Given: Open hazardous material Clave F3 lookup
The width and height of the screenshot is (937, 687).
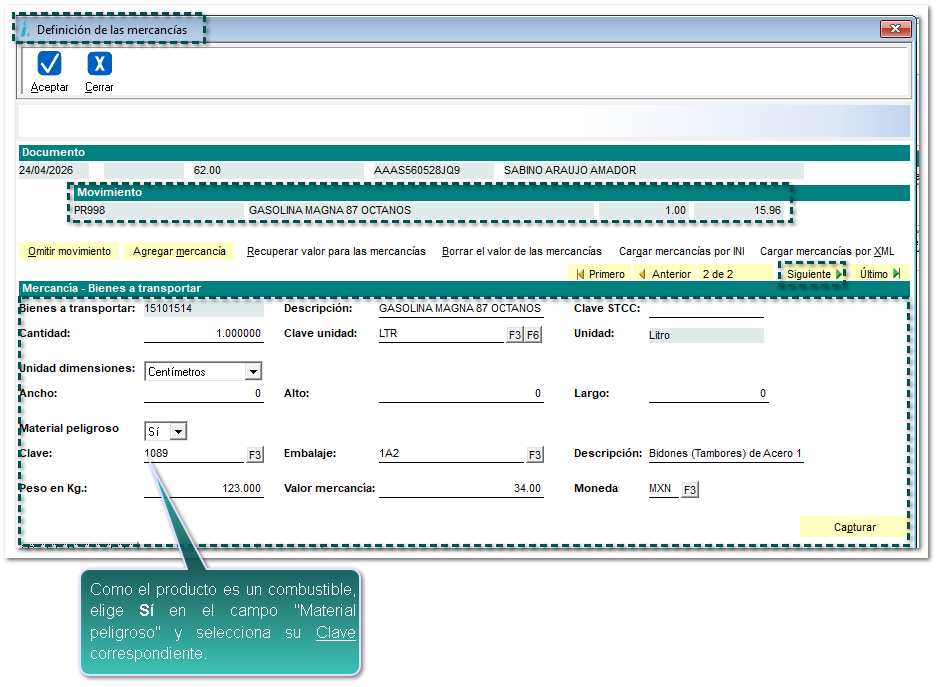Looking at the screenshot, I should point(255,455).
